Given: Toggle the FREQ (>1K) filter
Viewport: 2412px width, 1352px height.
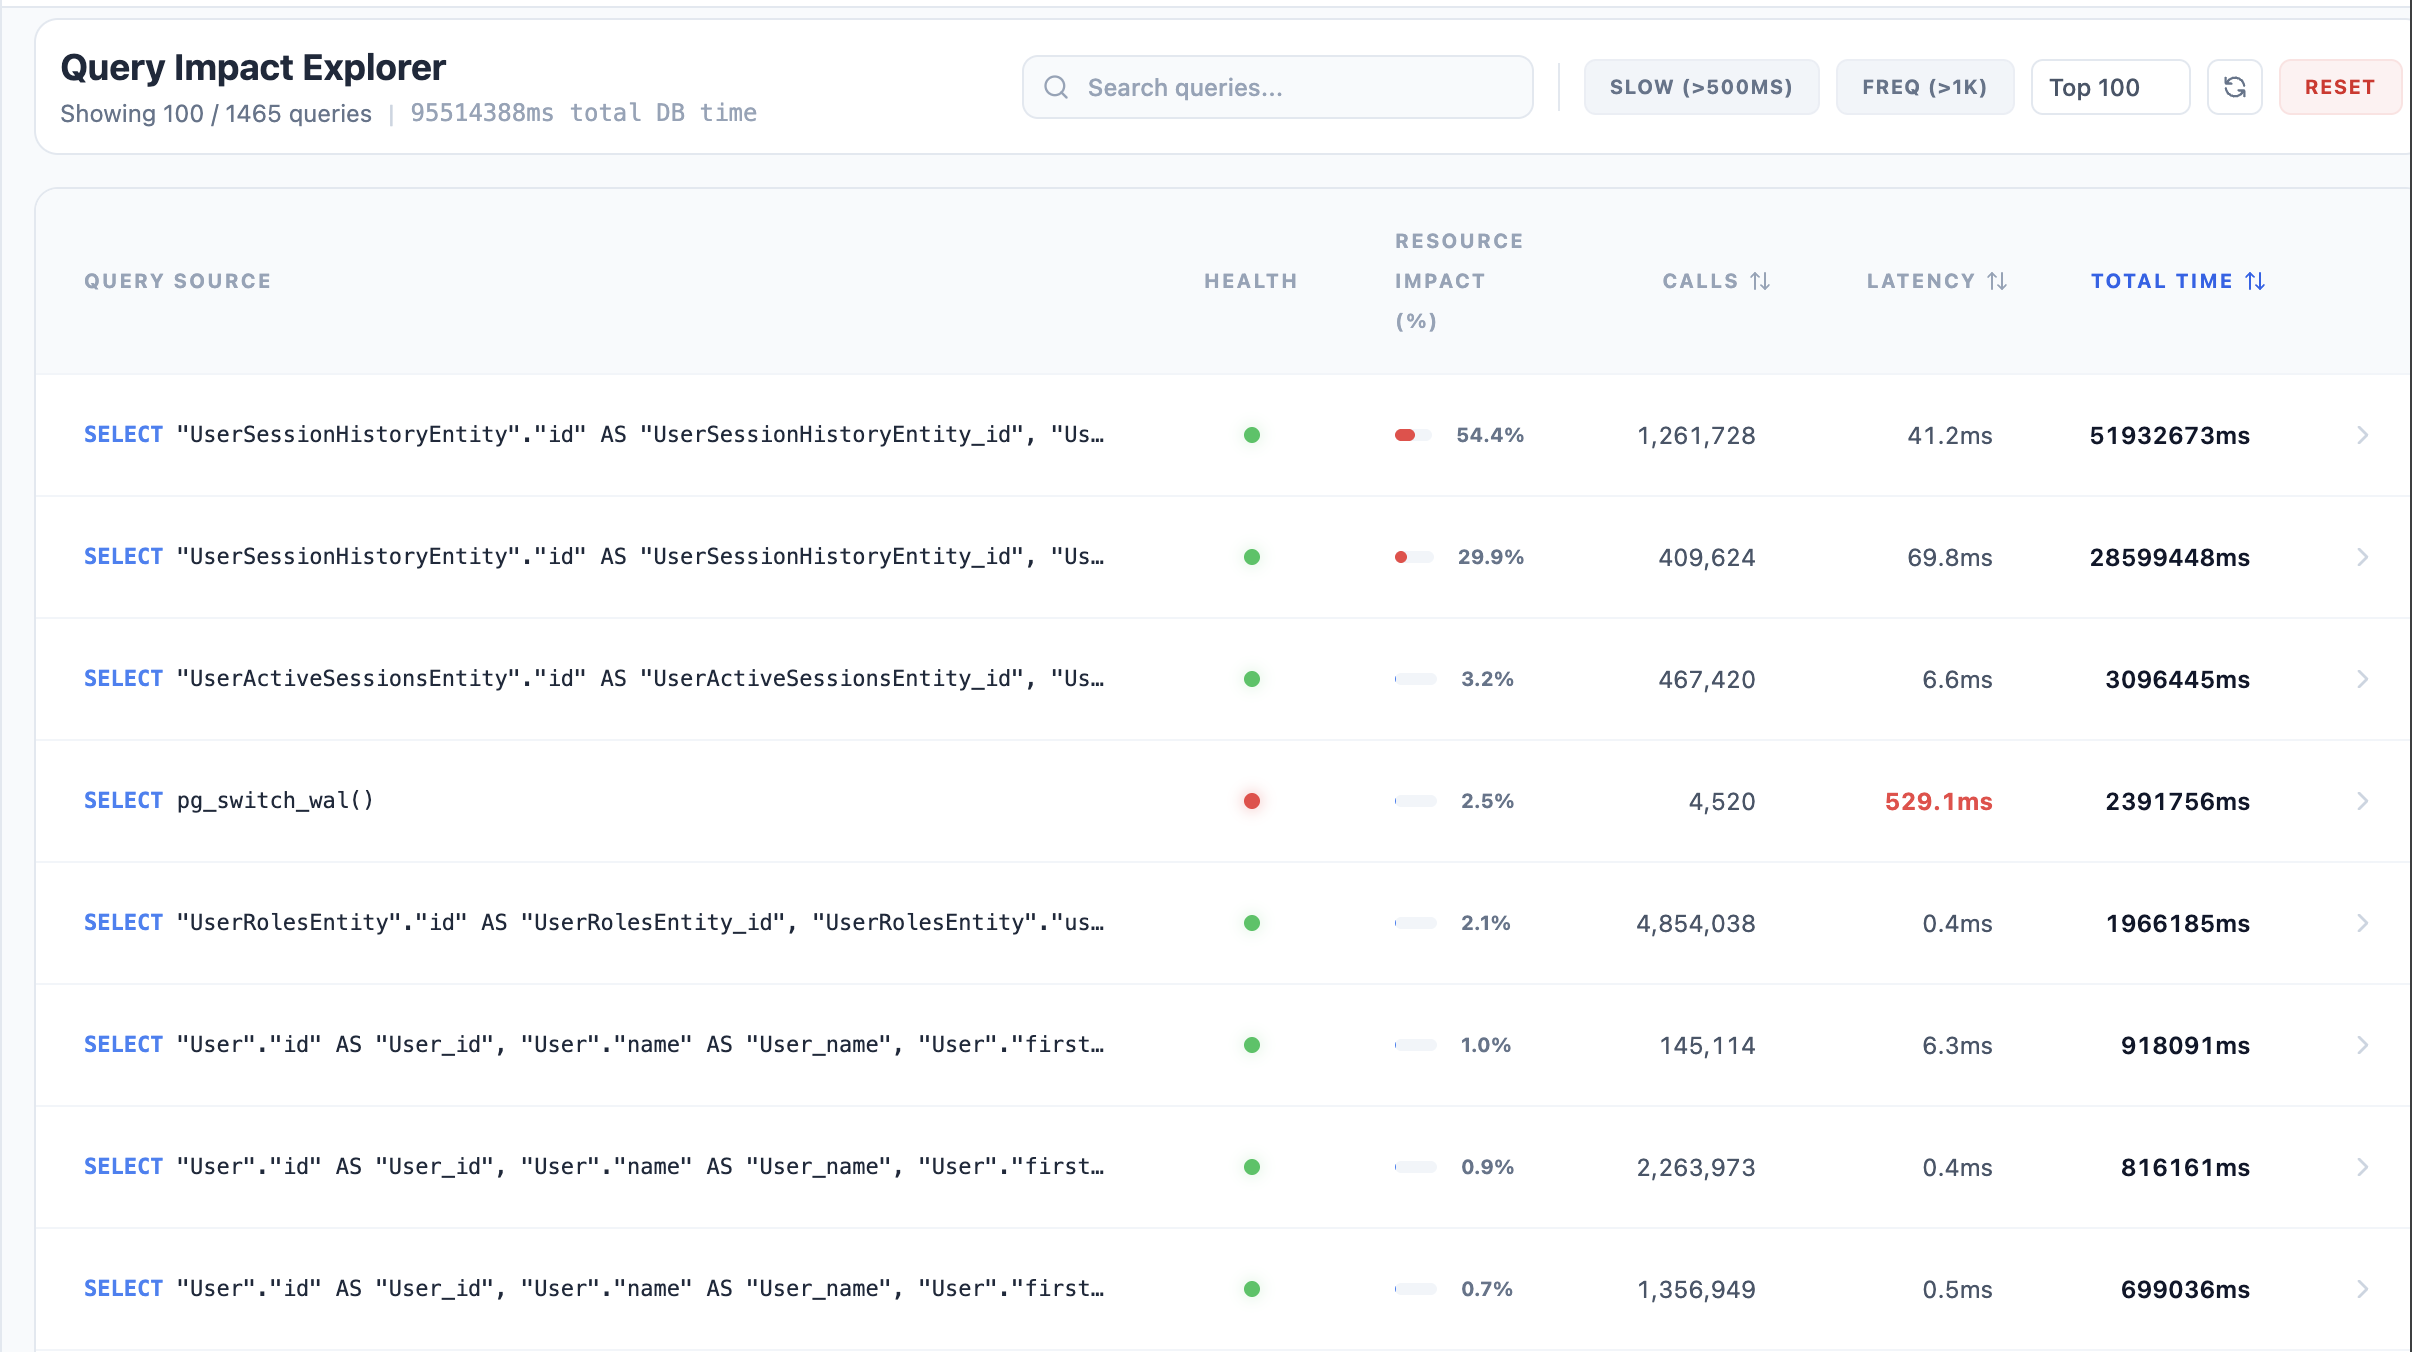Looking at the screenshot, I should 1924,87.
